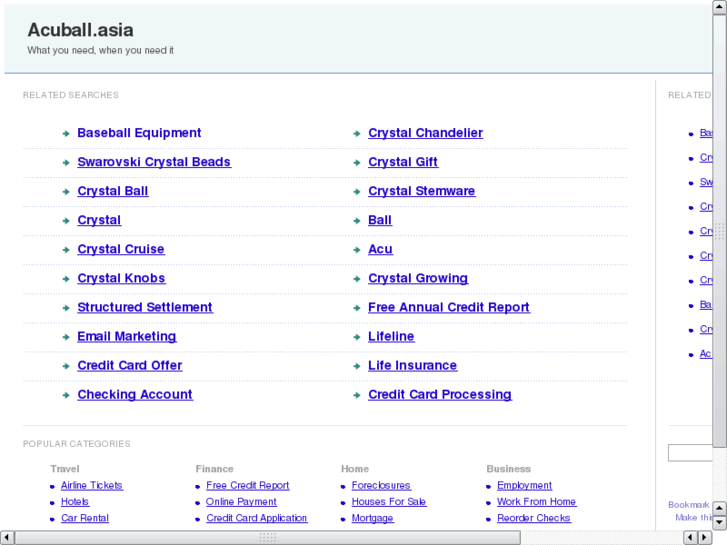Click the Lifeline link
727x545 pixels.
coord(391,337)
